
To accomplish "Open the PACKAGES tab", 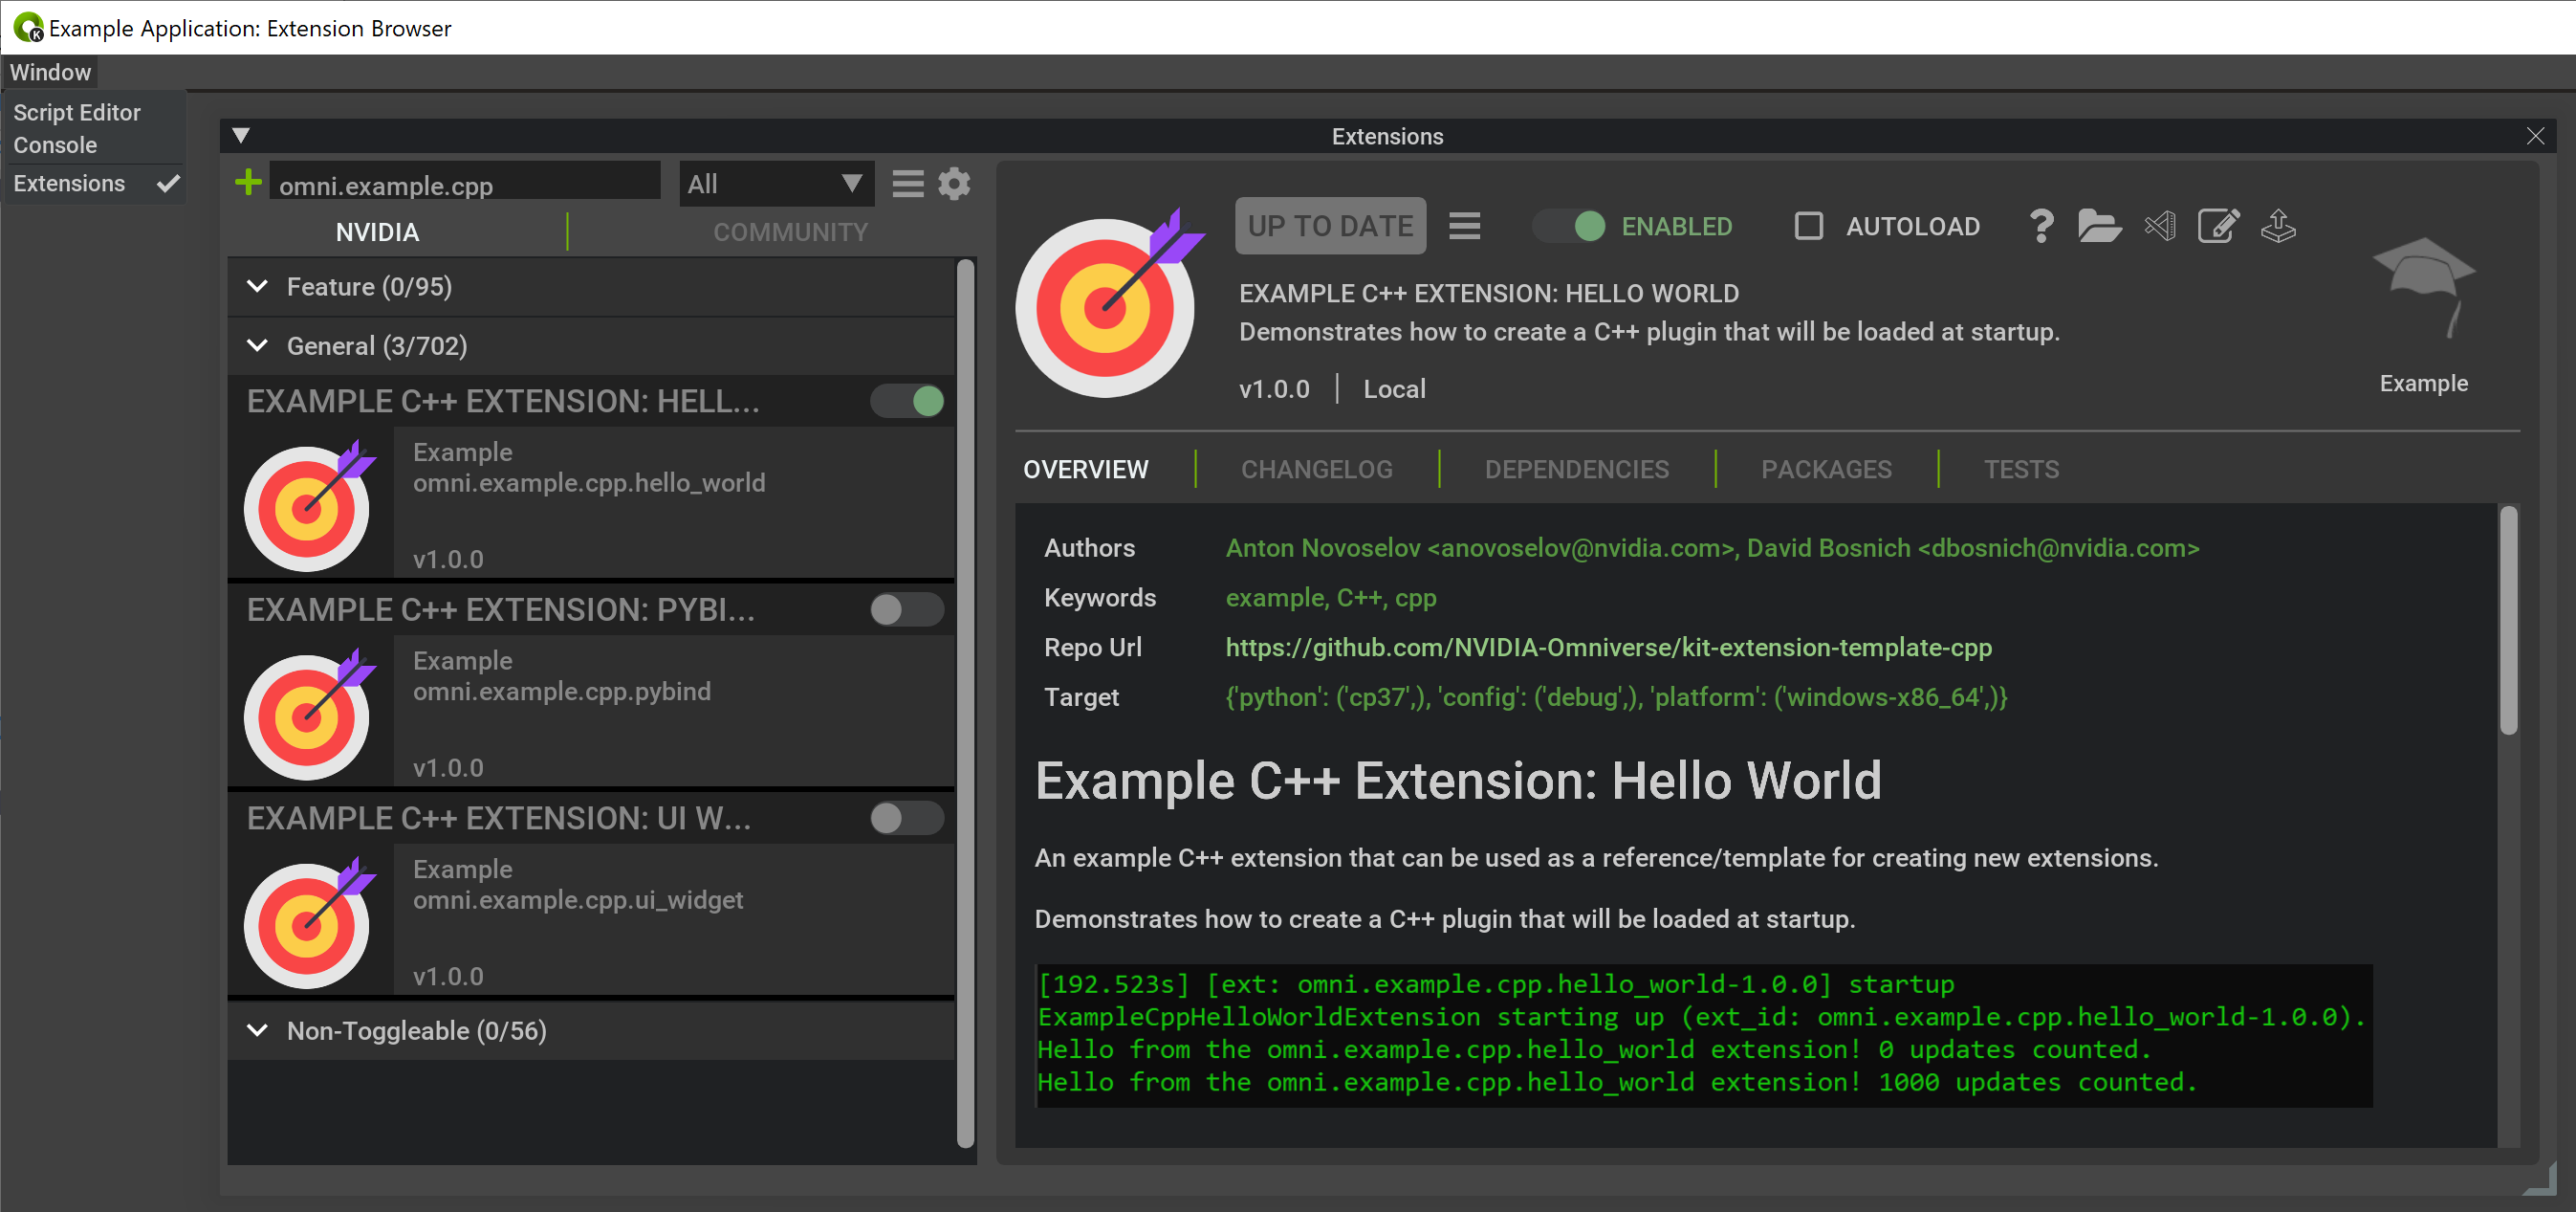I will (1826, 469).
